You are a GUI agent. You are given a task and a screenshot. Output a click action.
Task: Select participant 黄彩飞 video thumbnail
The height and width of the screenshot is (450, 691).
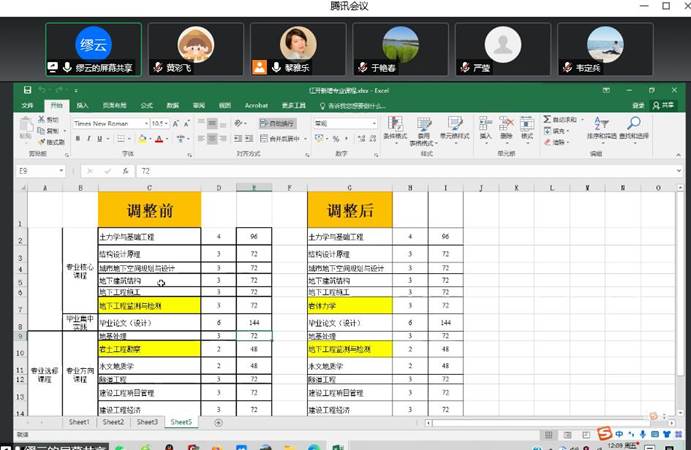(196, 49)
